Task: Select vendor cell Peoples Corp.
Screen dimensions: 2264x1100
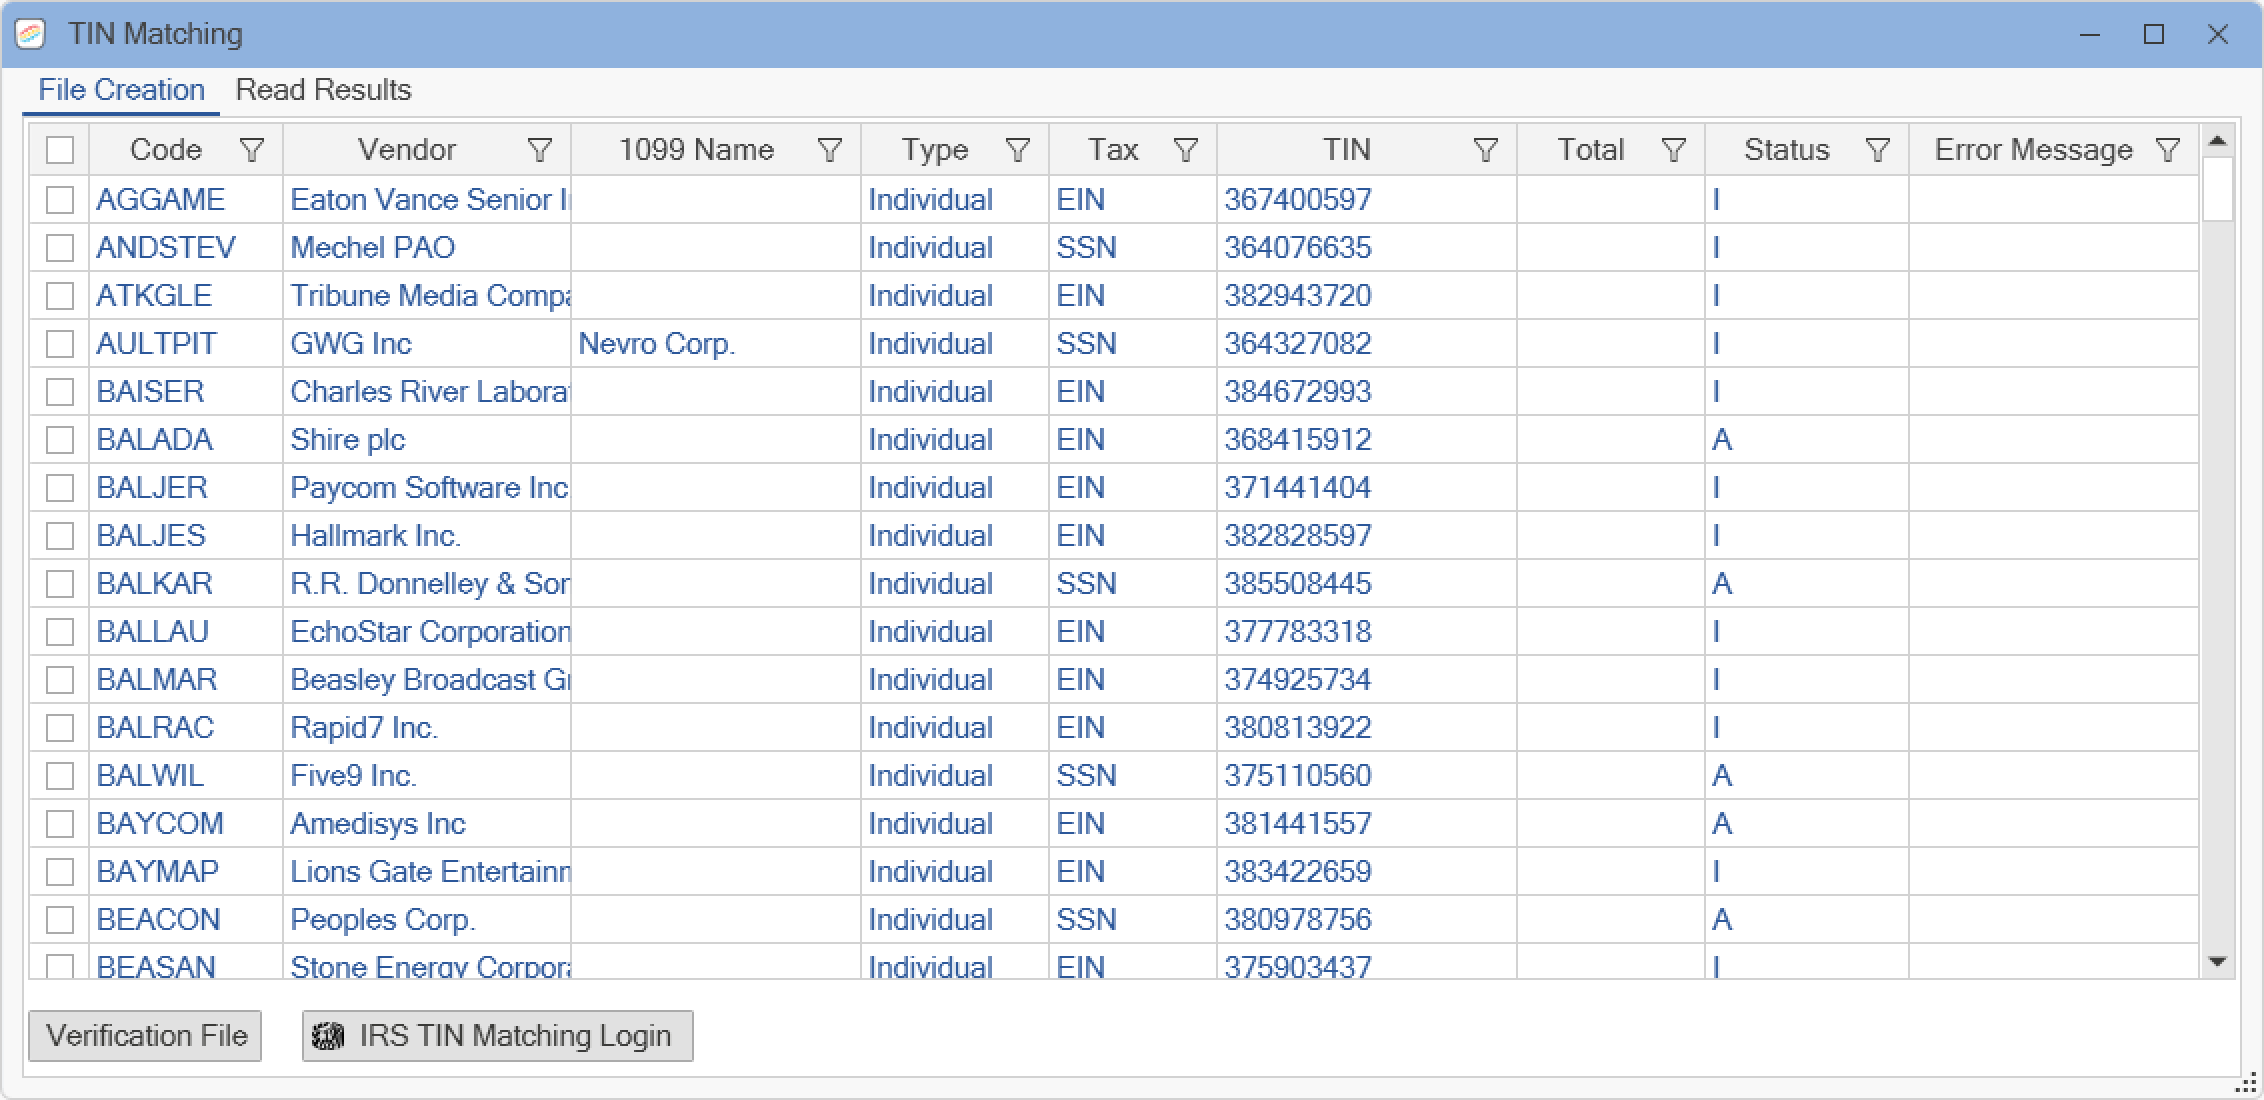Action: pyautogui.click(x=427, y=920)
